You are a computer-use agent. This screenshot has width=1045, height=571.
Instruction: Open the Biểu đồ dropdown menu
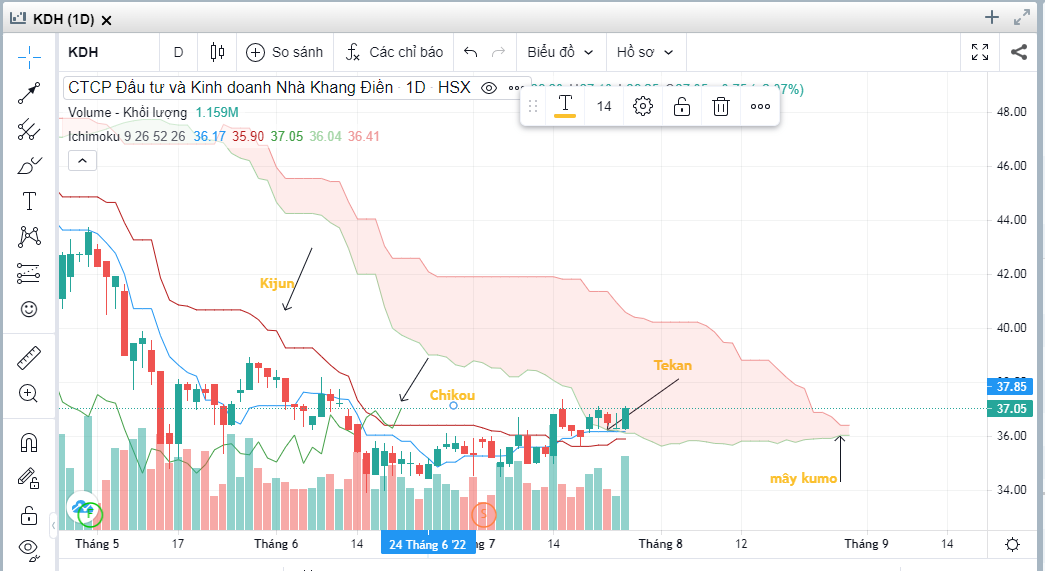pyautogui.click(x=560, y=52)
